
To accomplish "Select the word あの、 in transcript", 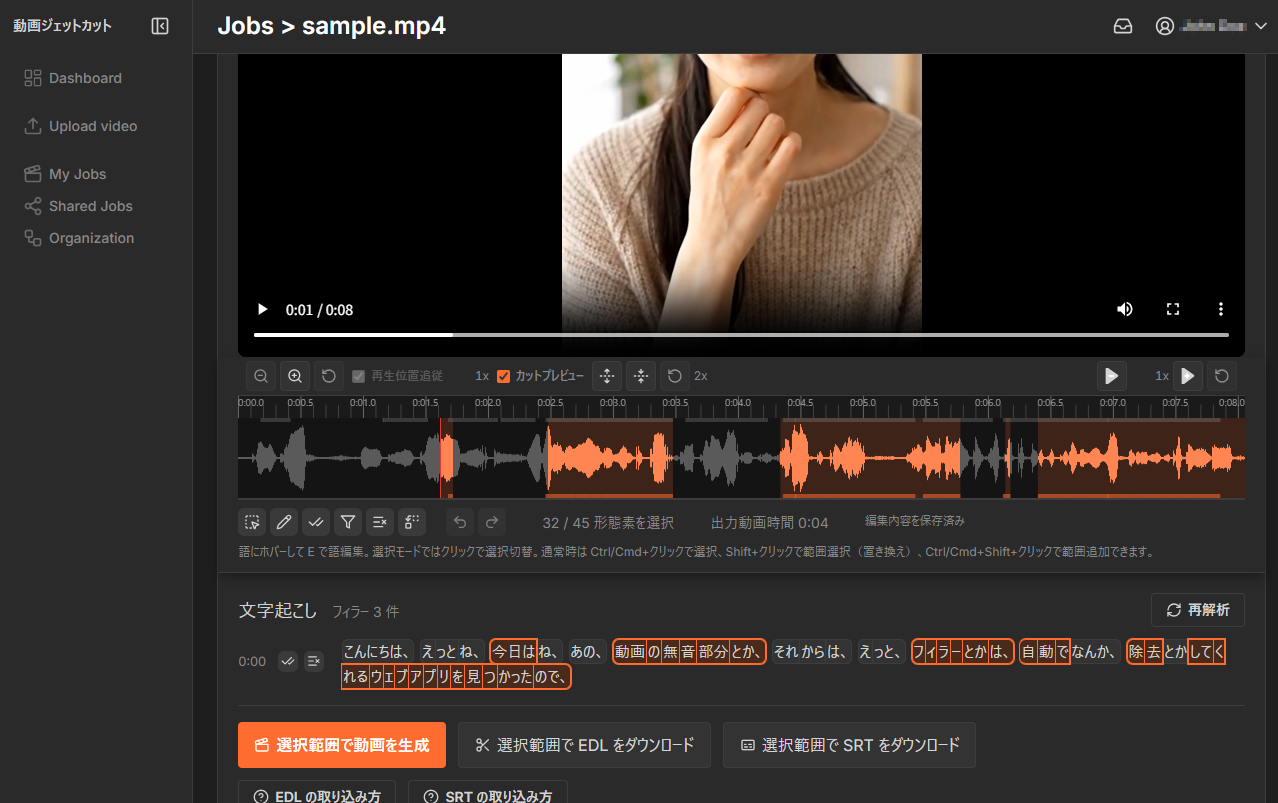I will pyautogui.click(x=588, y=652).
